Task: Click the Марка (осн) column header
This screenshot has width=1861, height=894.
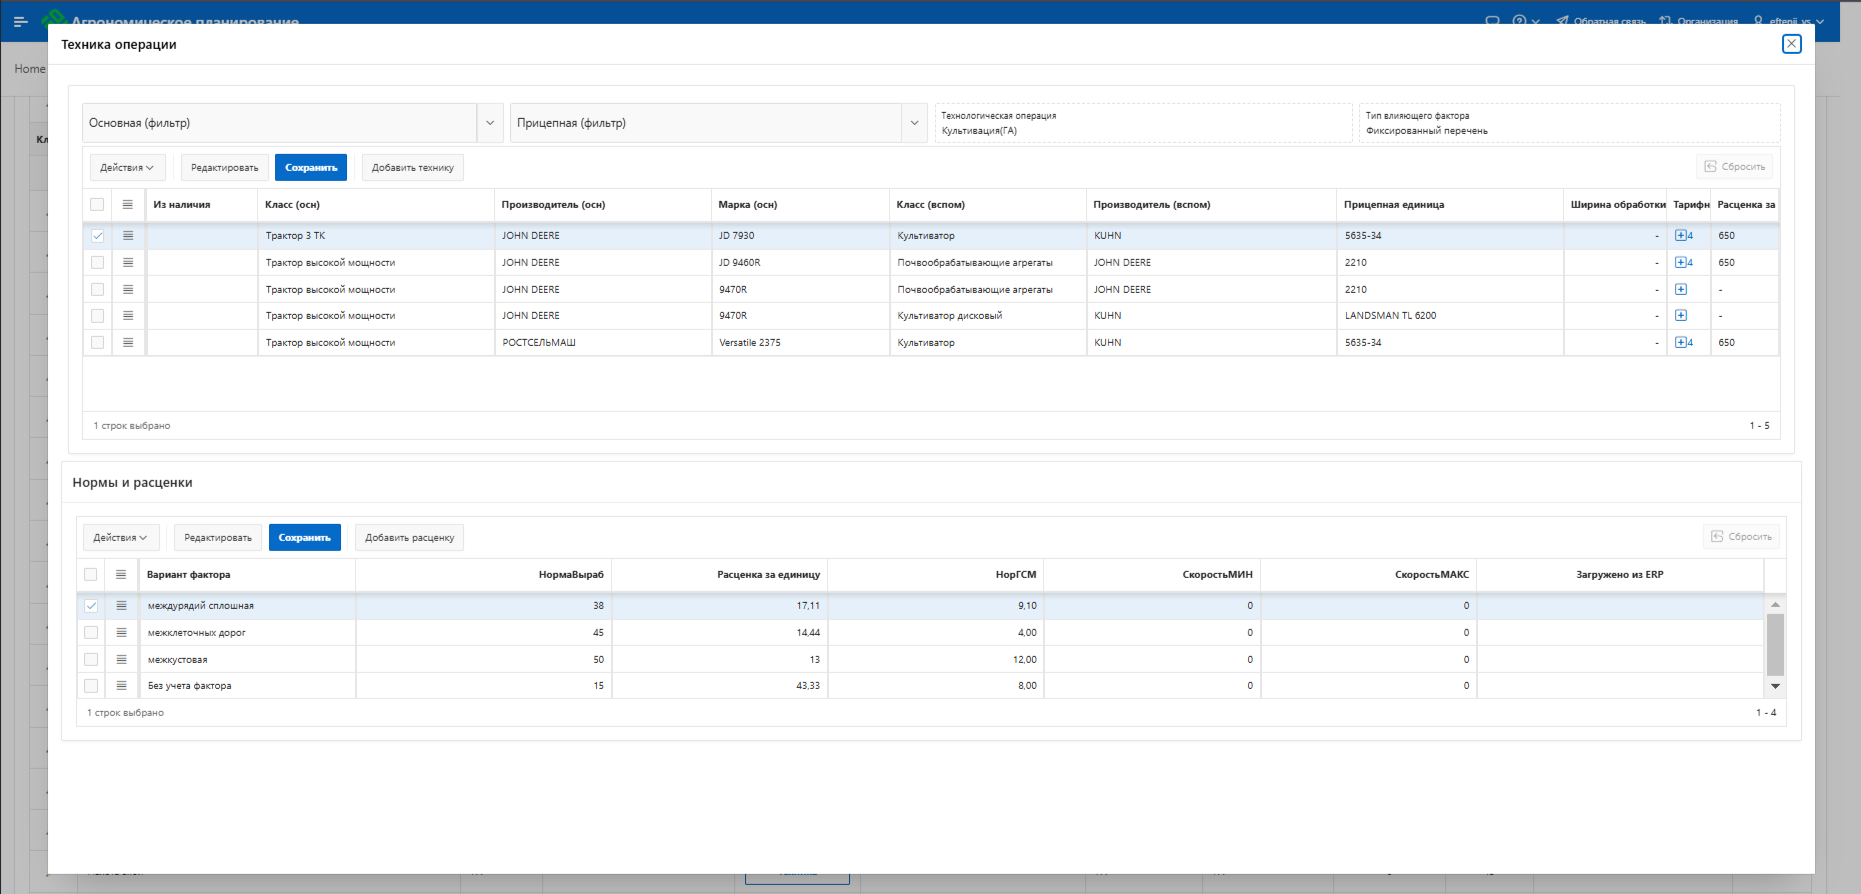Action: point(748,205)
